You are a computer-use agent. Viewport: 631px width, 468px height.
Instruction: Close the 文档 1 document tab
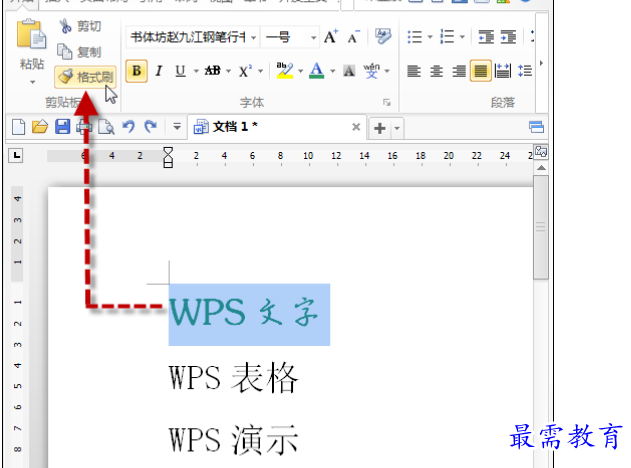point(356,127)
